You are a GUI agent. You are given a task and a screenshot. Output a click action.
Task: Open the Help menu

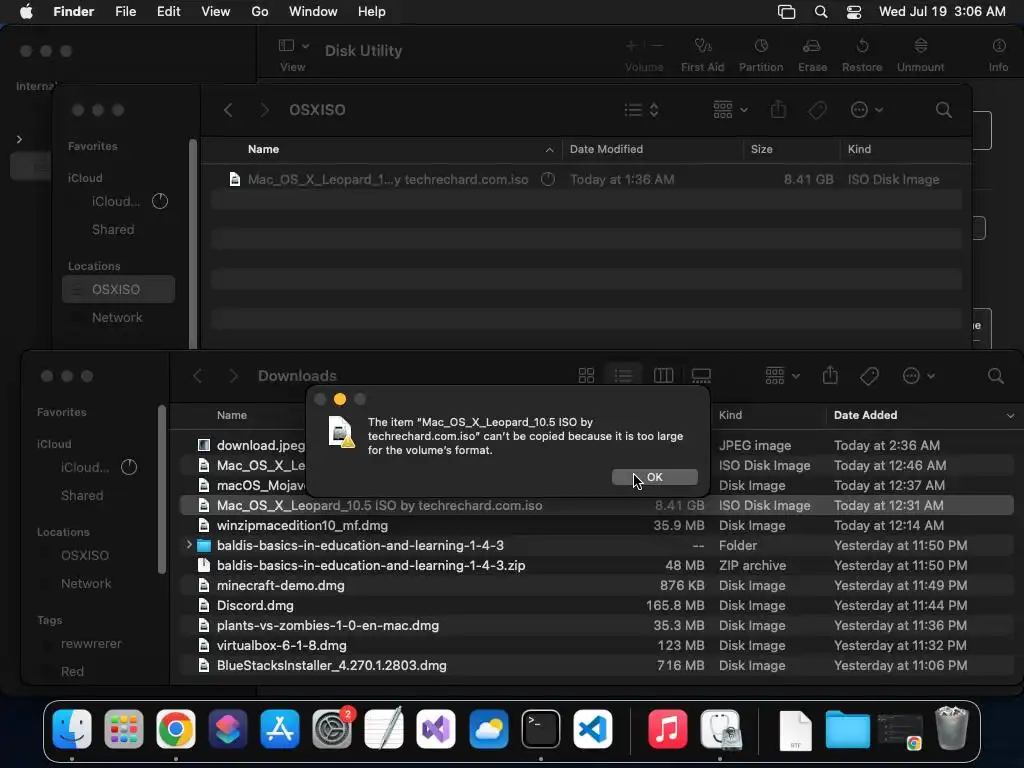coord(372,12)
